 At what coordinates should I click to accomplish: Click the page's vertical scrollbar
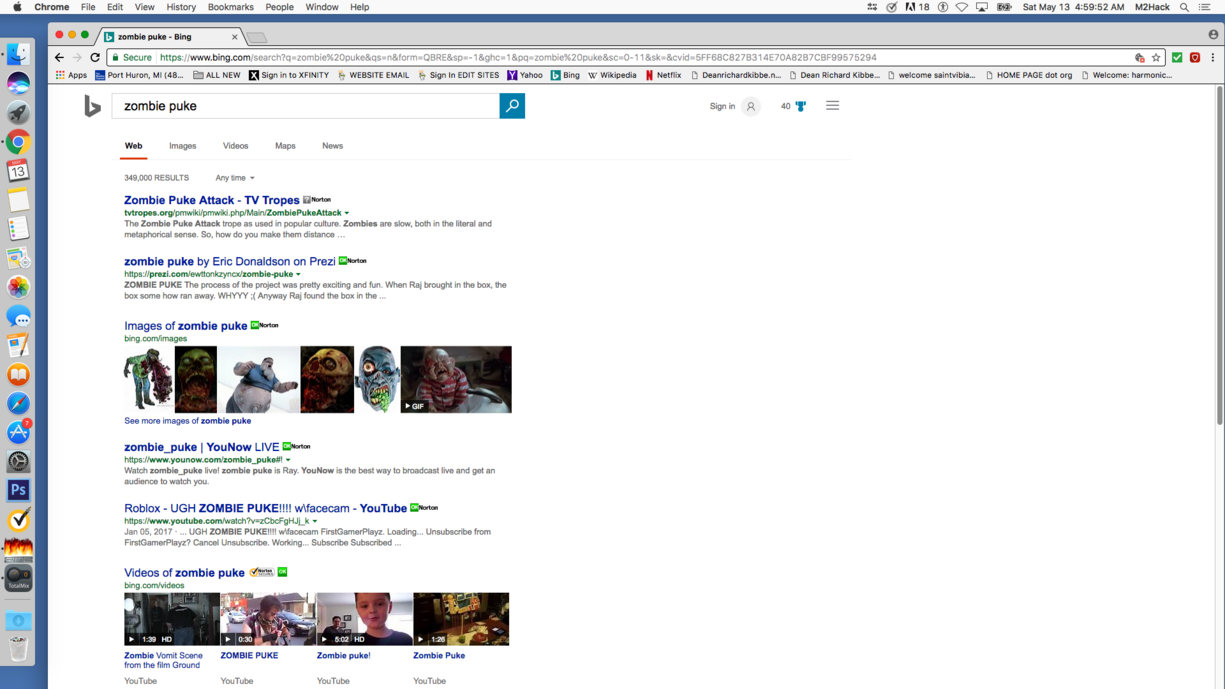pos(1219,255)
